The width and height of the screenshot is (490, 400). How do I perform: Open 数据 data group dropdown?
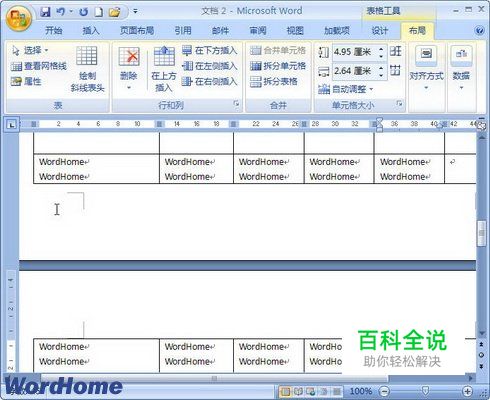(461, 69)
